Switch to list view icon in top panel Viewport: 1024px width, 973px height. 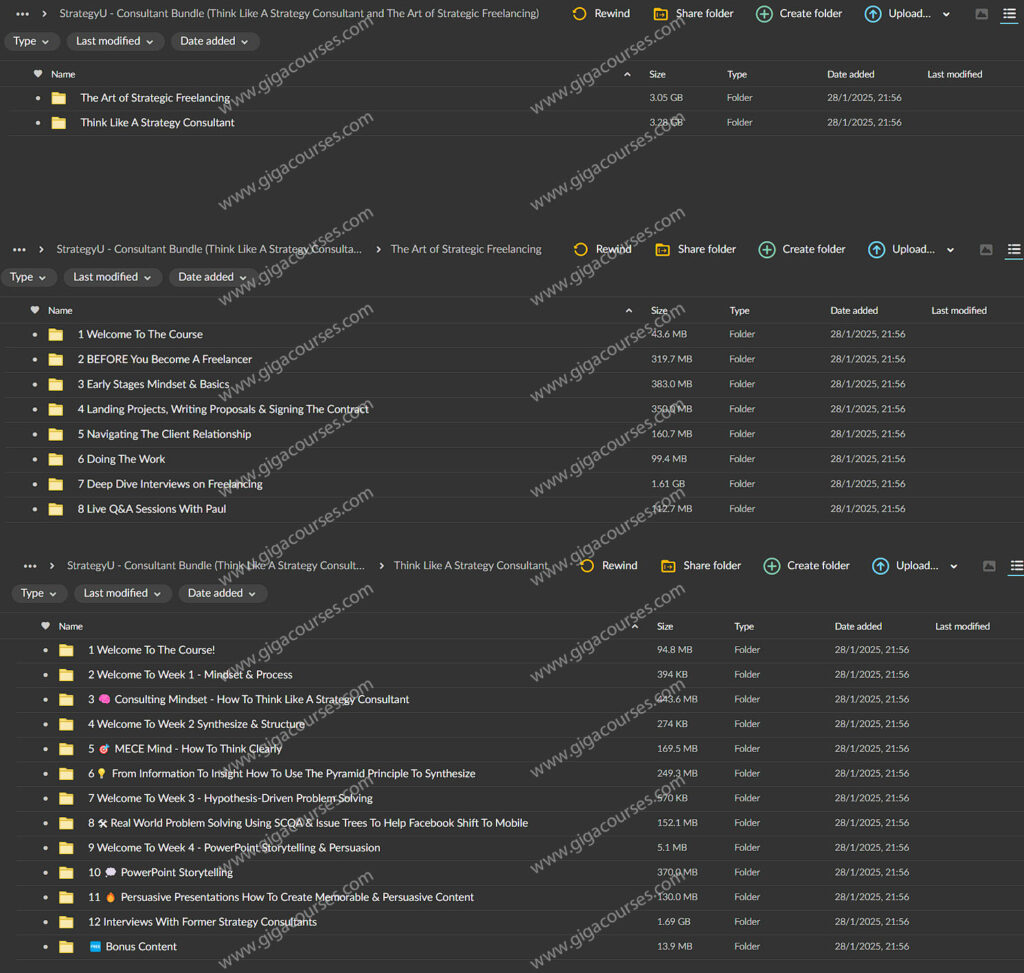(x=1010, y=14)
